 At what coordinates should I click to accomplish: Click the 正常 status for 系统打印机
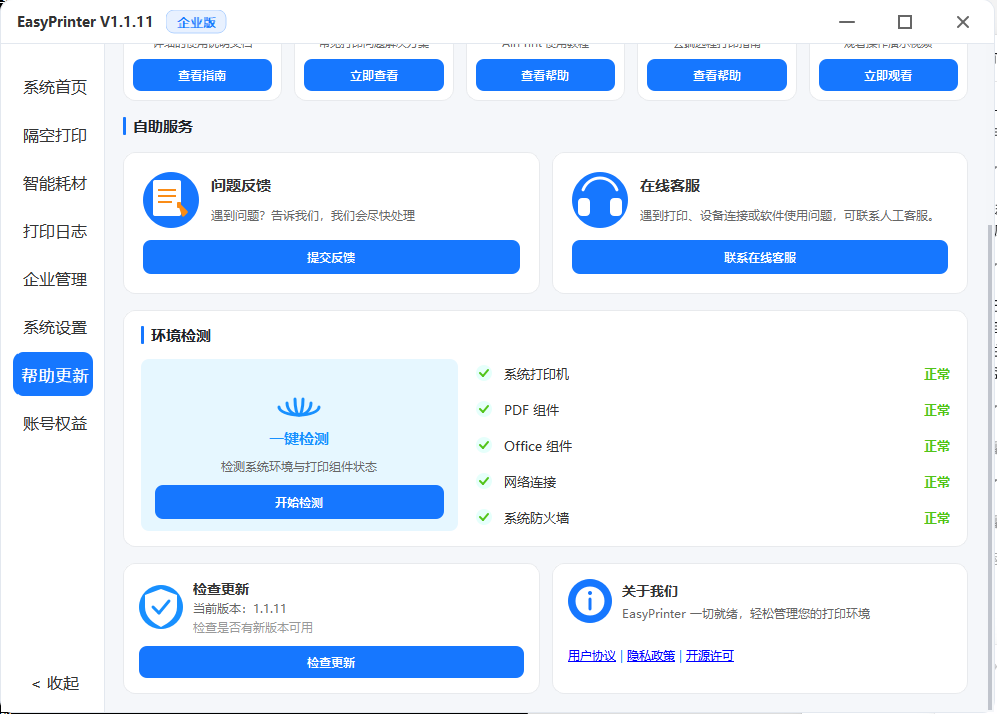(x=937, y=374)
